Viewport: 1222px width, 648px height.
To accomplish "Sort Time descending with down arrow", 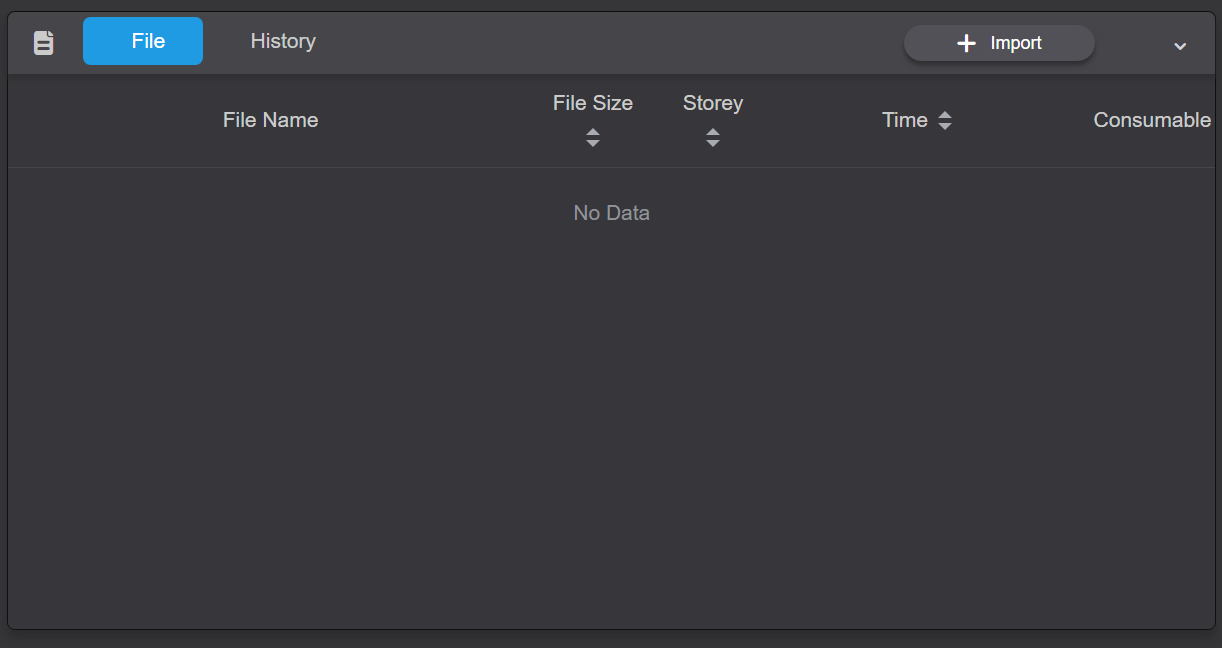I will click(x=945, y=126).
